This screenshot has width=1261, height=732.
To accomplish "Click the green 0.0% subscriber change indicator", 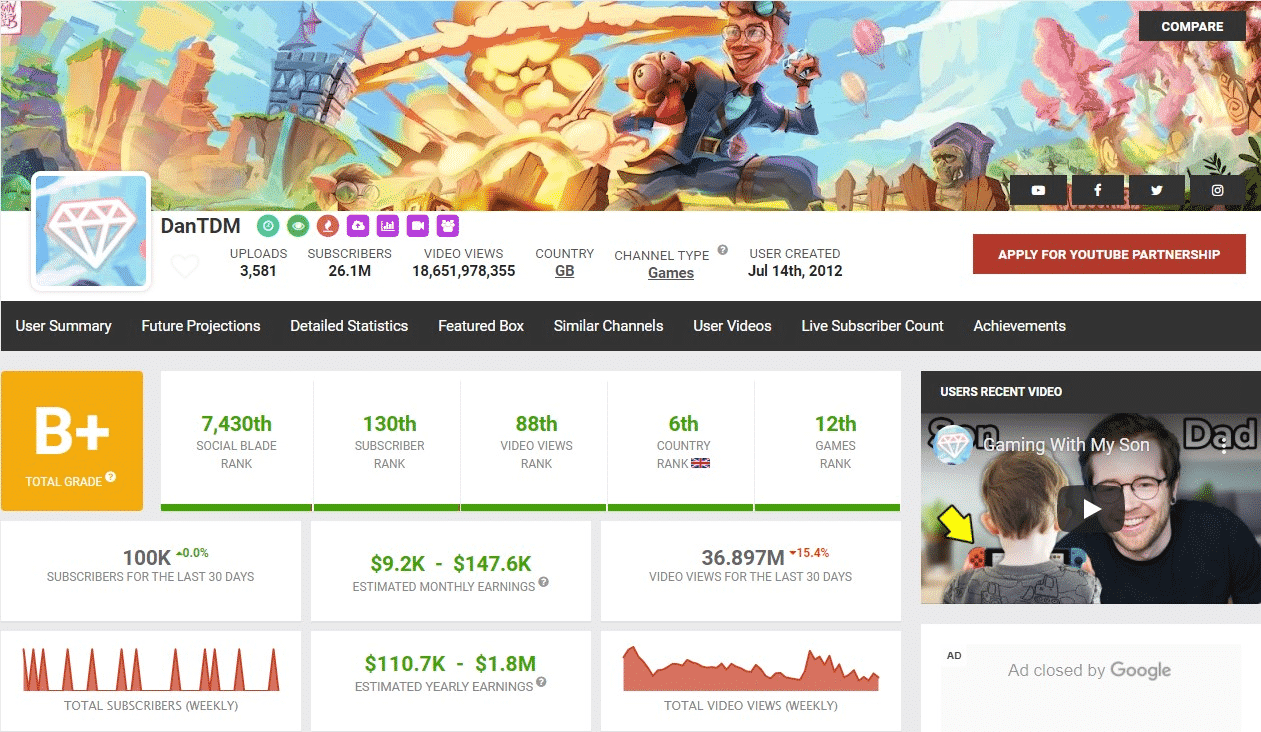I will 192,552.
